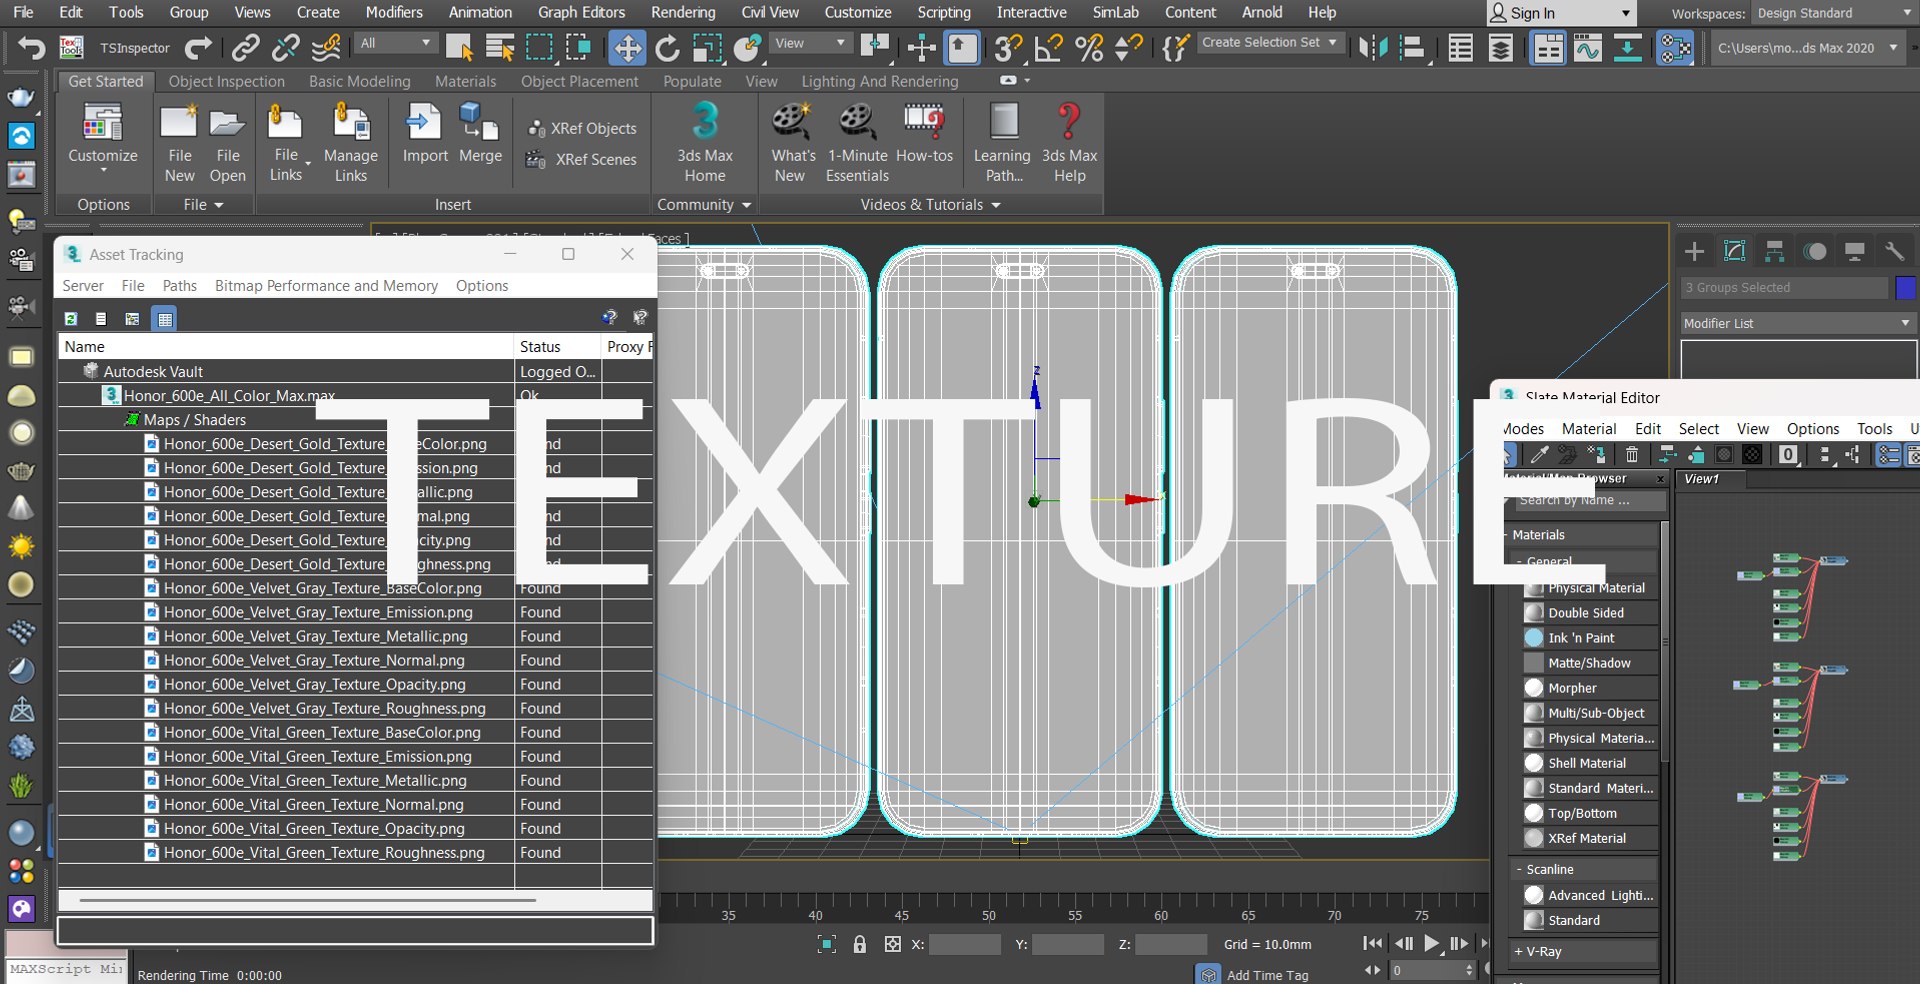Screen dimensions: 1920x984
Task: Open the Select by Name tool
Action: (x=499, y=47)
